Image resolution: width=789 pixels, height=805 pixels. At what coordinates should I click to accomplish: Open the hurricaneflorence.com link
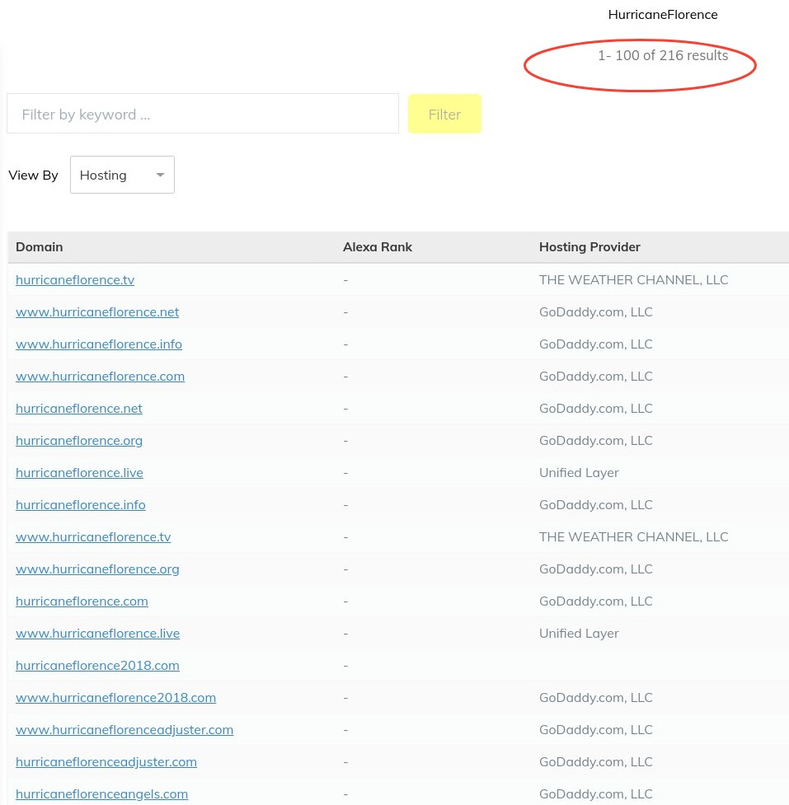pos(82,601)
